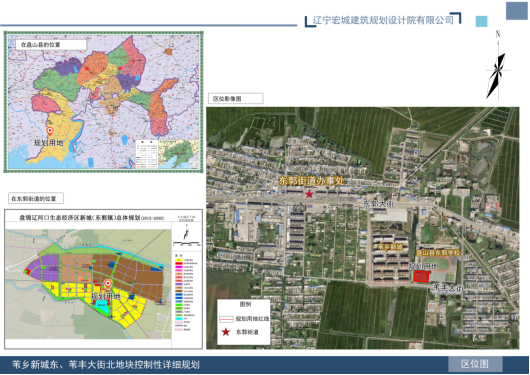The height and width of the screenshot is (375, 530).
Task: Click the red star in the legend box
Action: pyautogui.click(x=225, y=332)
